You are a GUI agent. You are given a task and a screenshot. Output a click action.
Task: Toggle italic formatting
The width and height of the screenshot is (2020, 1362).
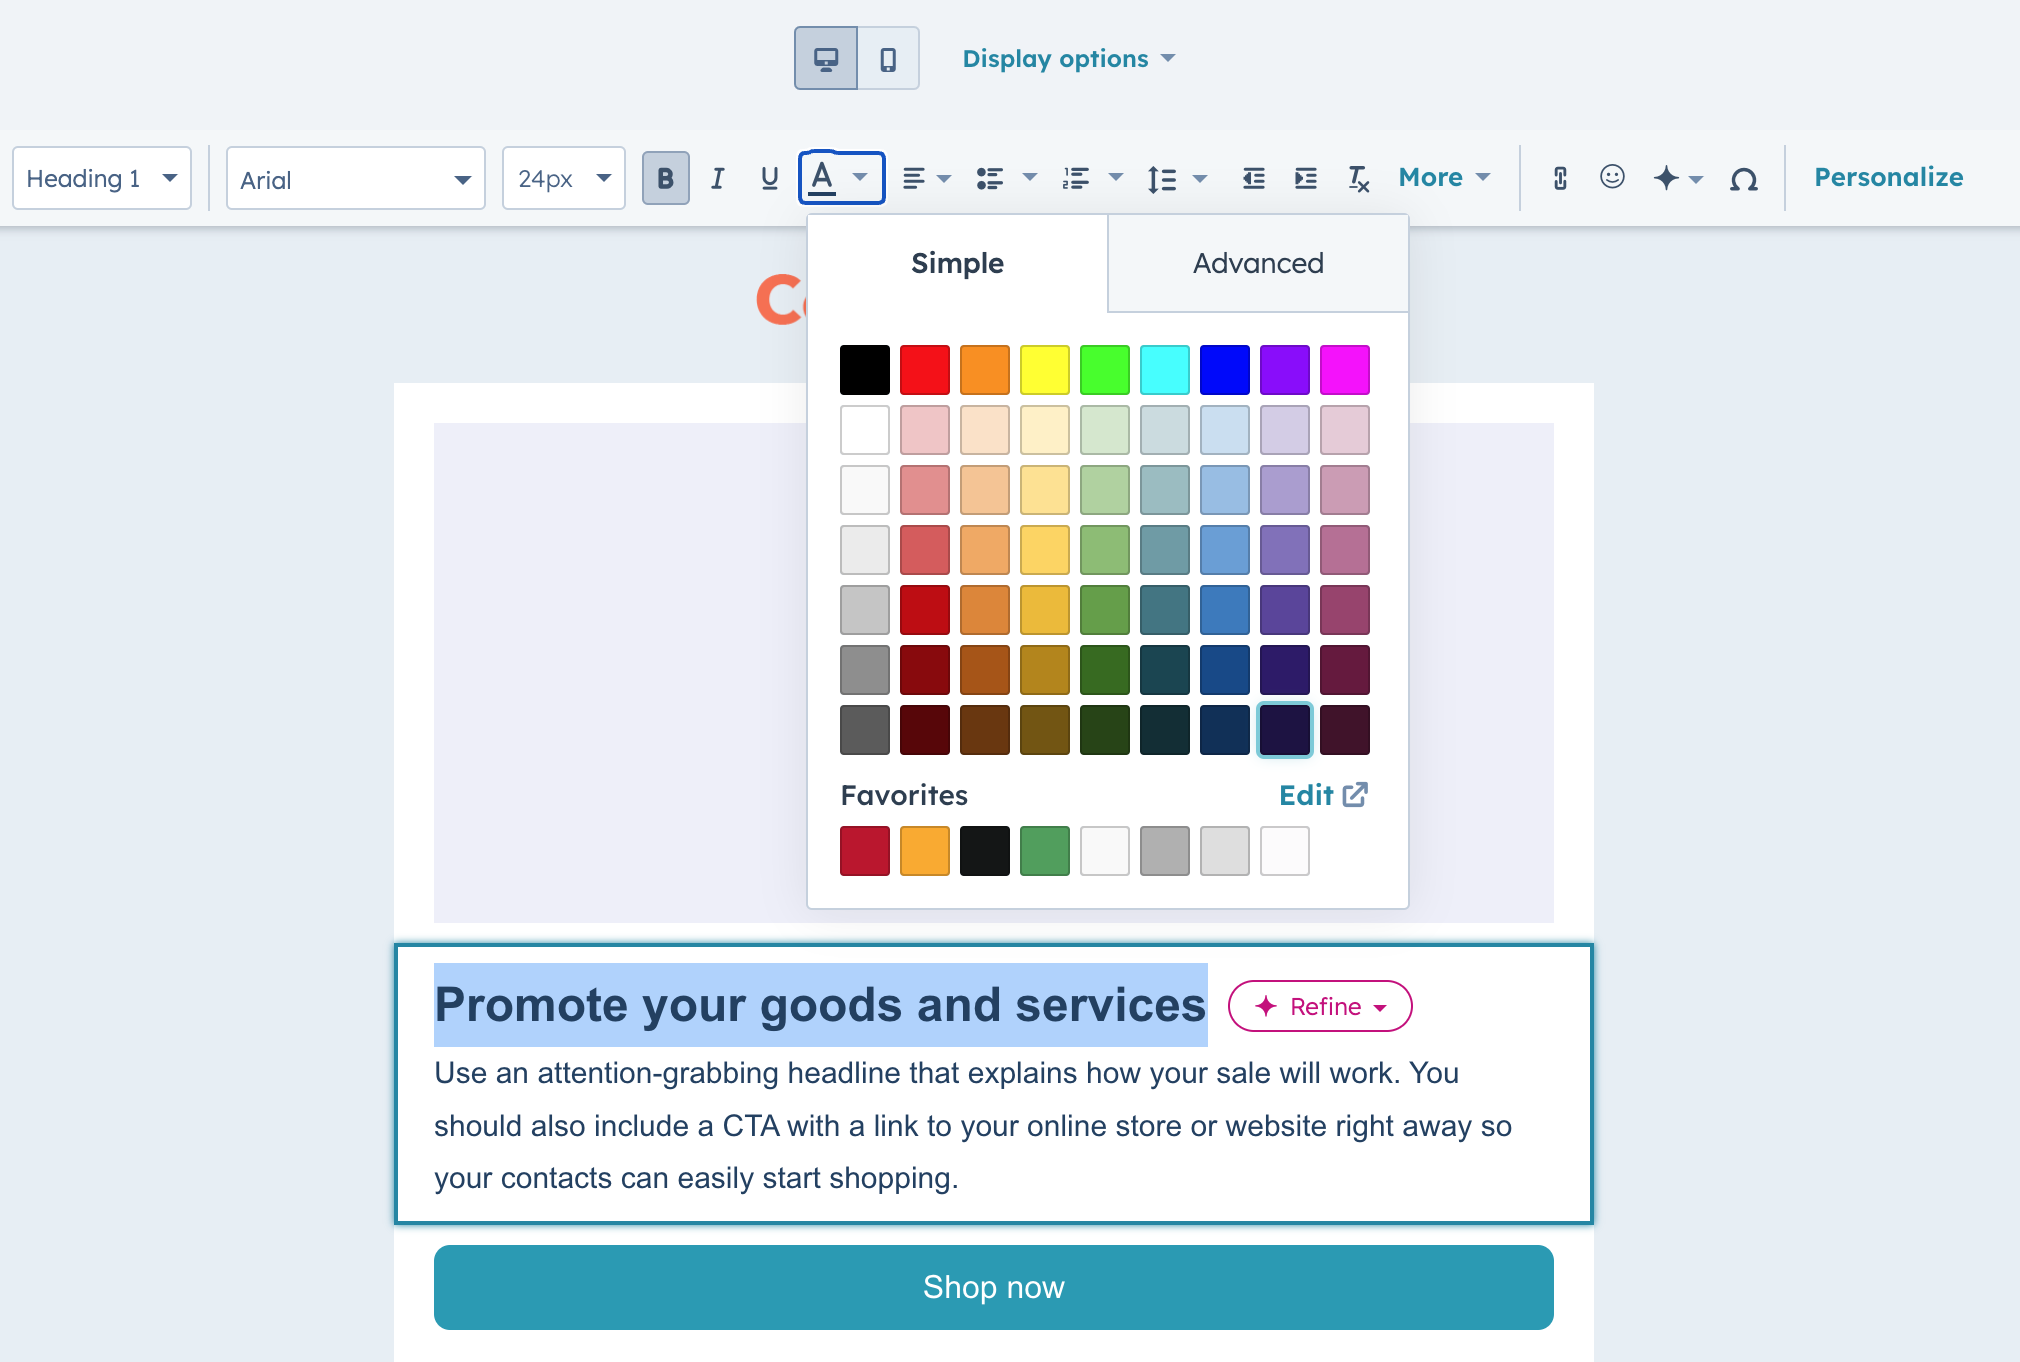pos(717,179)
